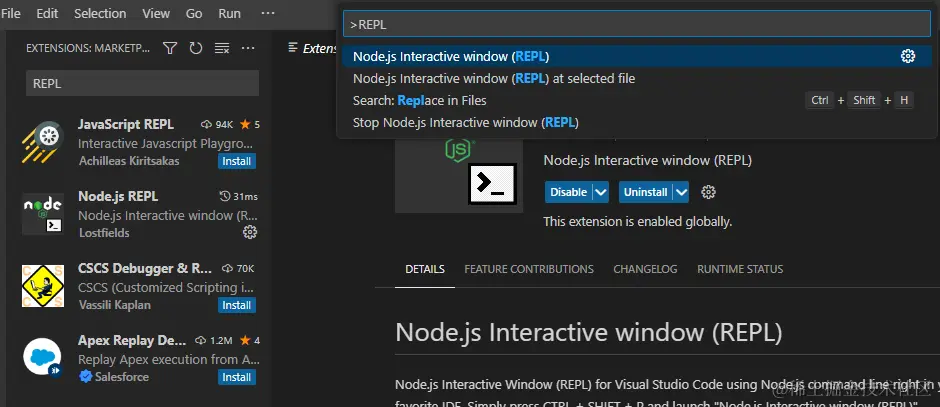Click the CSCS Debugger extension icon
Screen dimensions: 940x407
coord(42,286)
